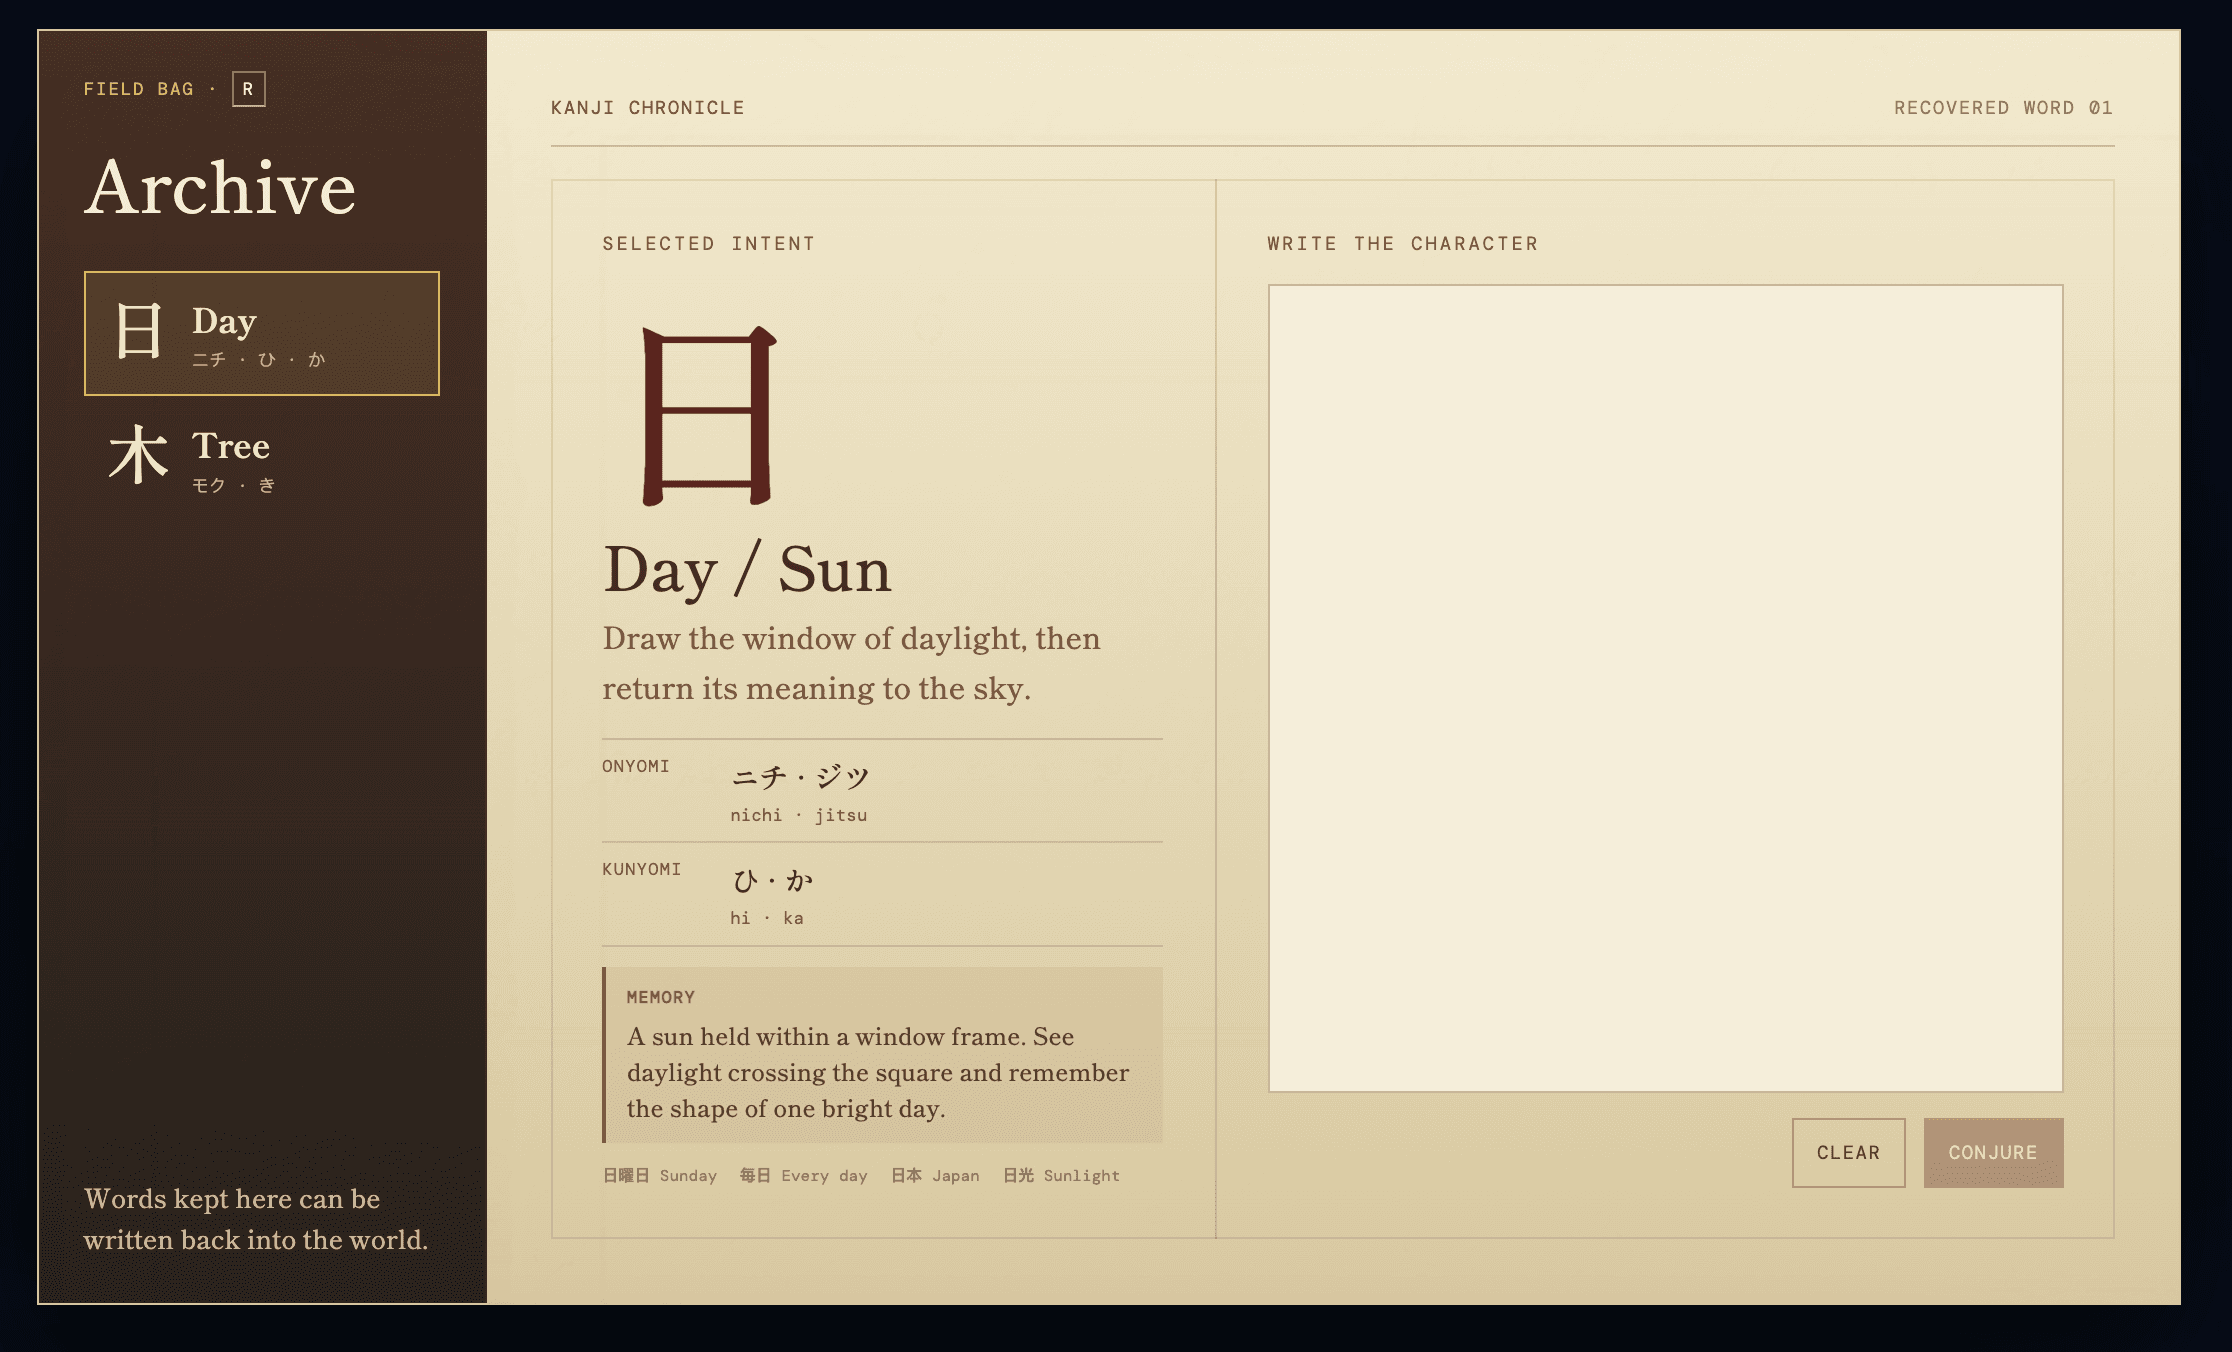Click the 'Day / Sun' heading
Image resolution: width=2232 pixels, height=1352 pixels.
(x=747, y=571)
